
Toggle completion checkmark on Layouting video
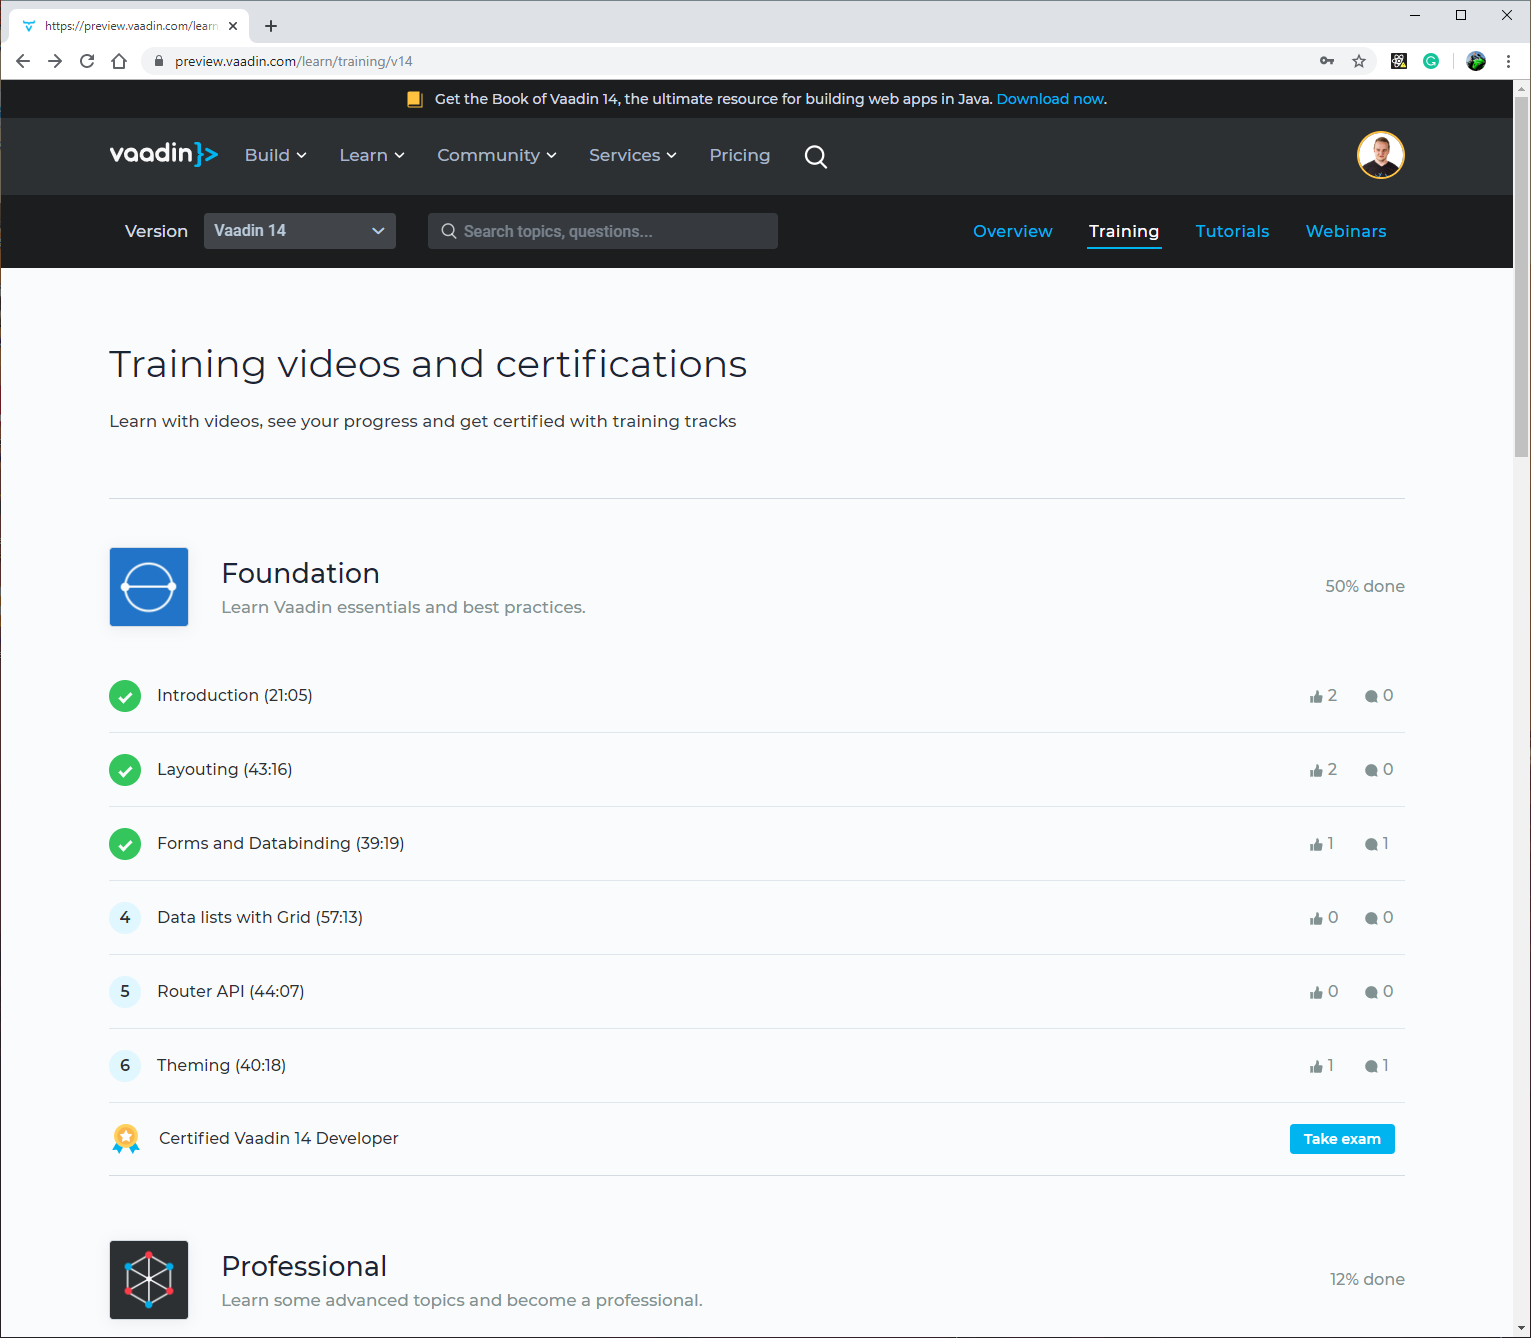pos(125,769)
